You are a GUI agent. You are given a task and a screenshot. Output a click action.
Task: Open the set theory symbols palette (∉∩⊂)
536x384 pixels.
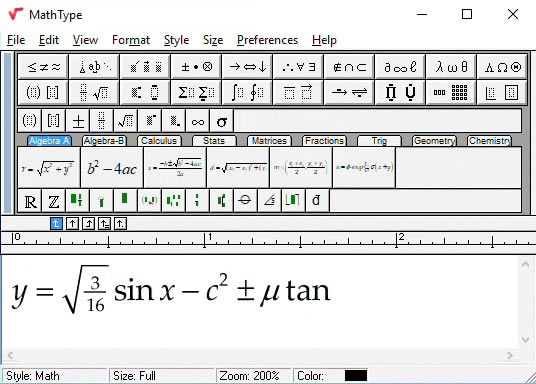(349, 66)
